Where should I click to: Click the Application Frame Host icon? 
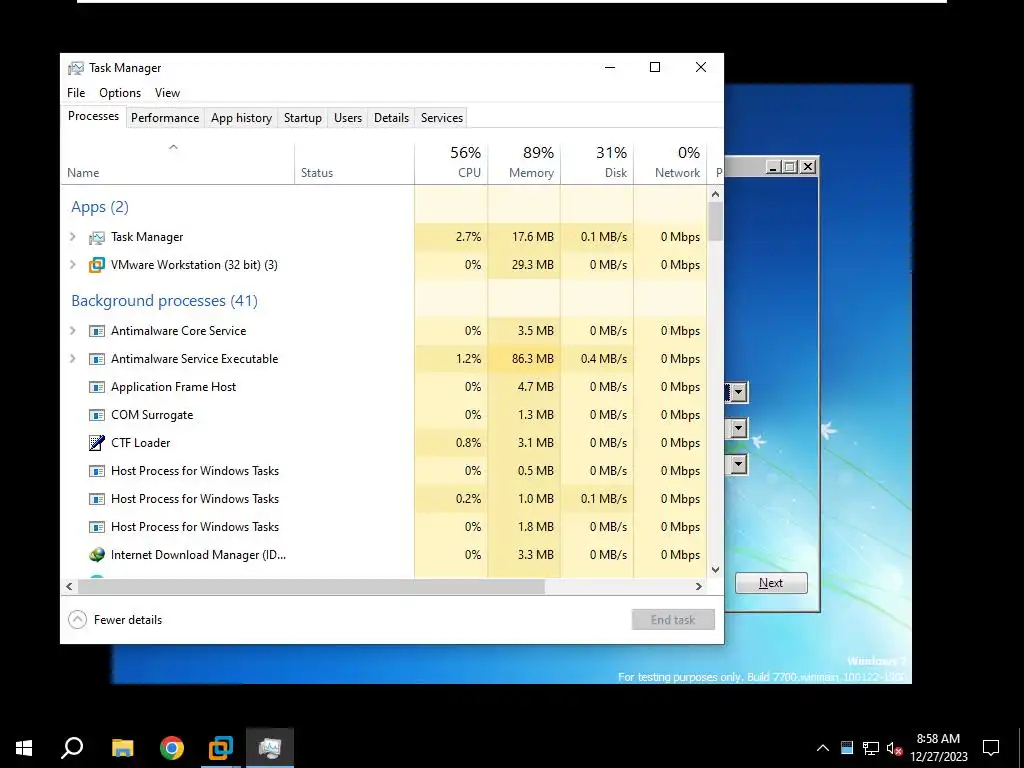tap(97, 387)
